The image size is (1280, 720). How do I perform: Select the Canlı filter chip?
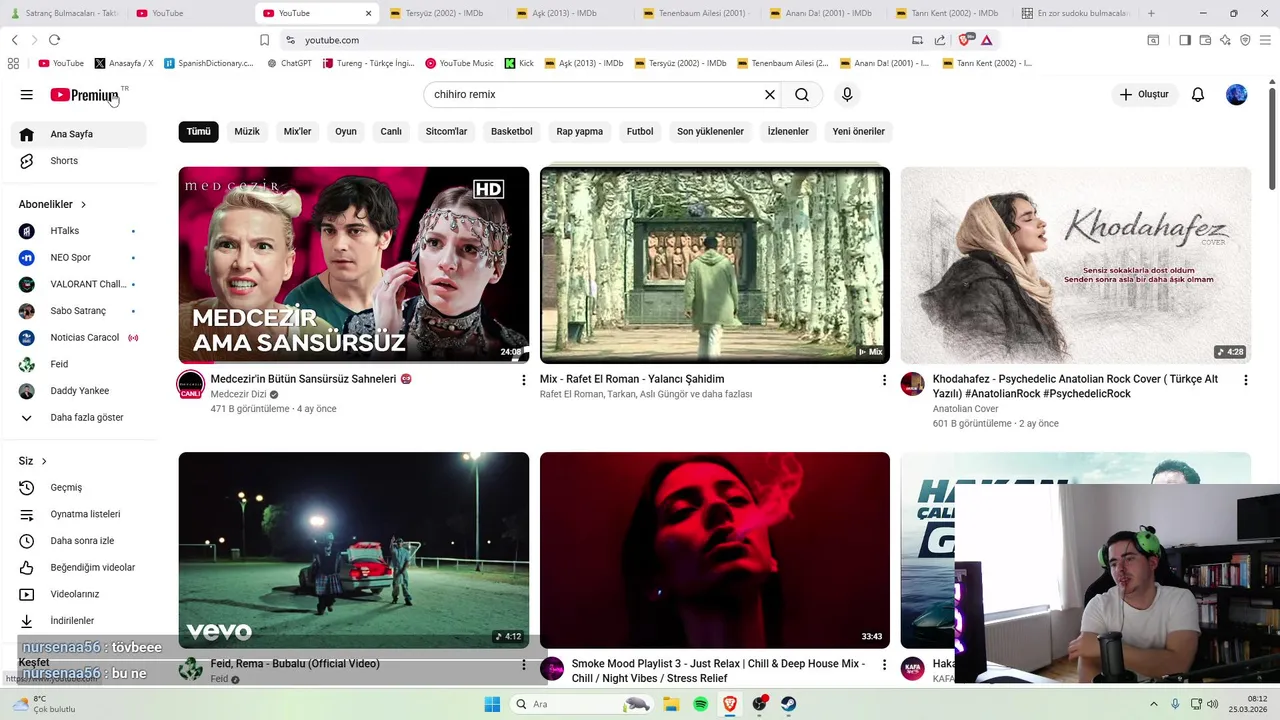click(391, 131)
